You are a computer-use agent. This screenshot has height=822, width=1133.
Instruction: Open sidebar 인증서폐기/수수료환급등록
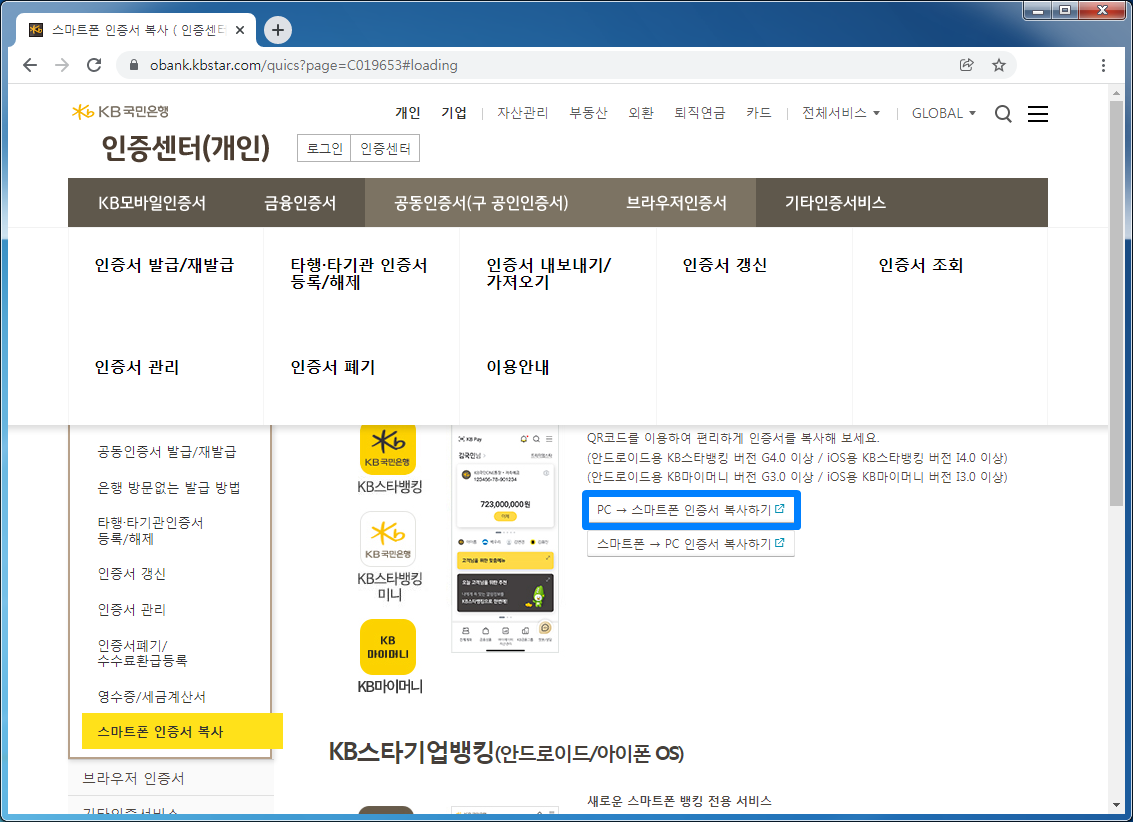[142, 652]
